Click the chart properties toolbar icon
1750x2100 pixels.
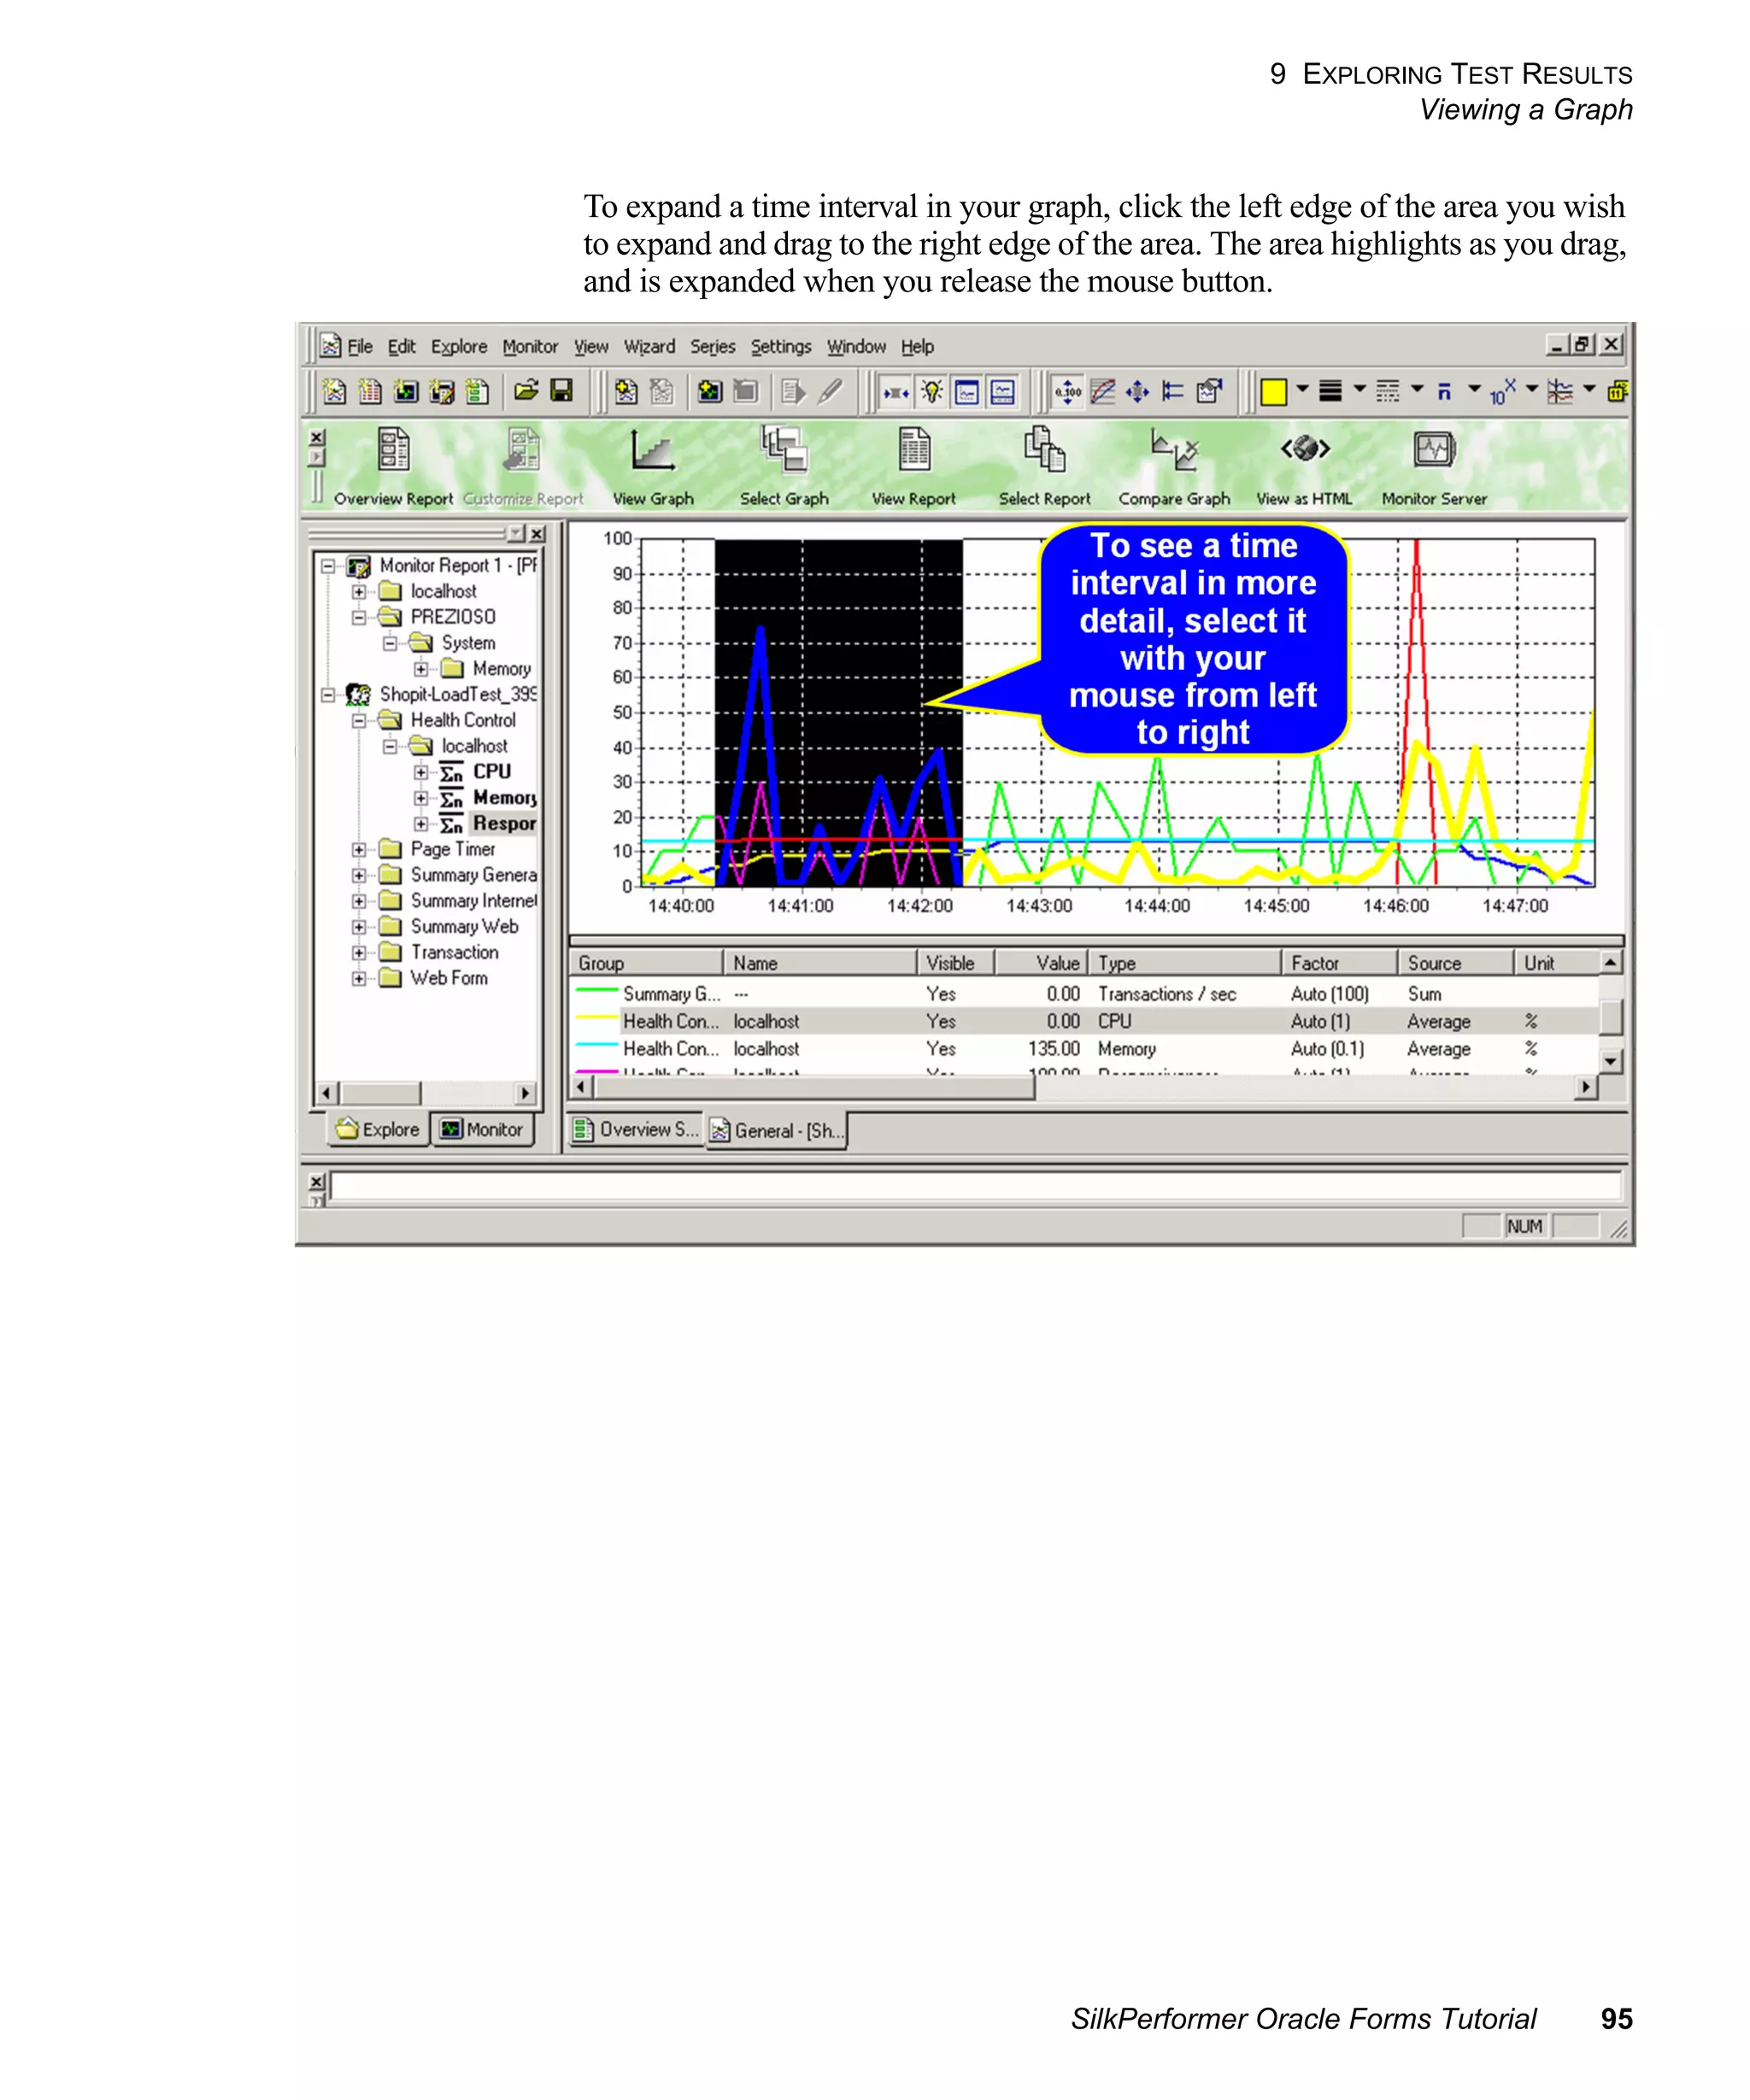point(1208,392)
